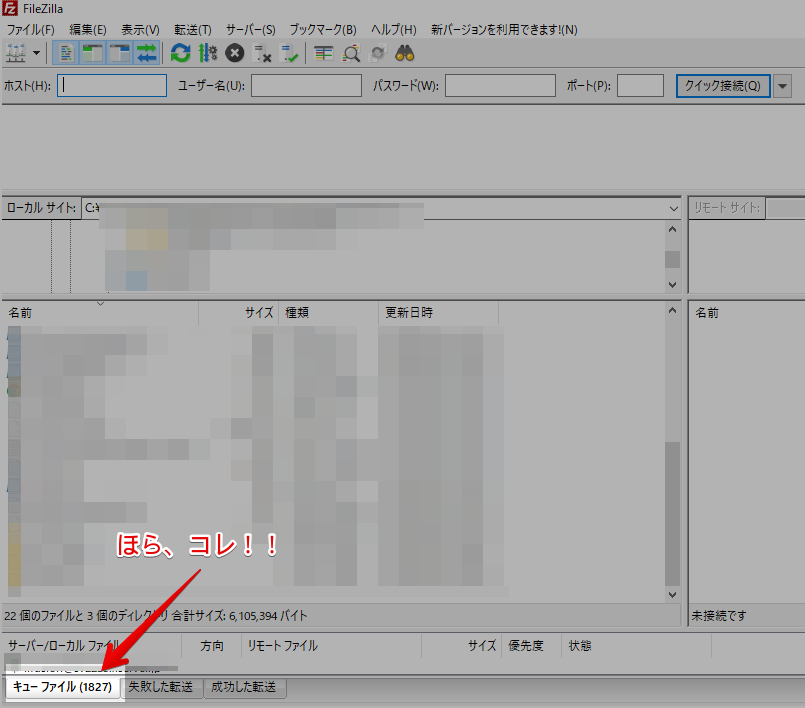Image resolution: width=805 pixels, height=708 pixels.
Task: Toggle the local directory tree display
Action: 92,53
